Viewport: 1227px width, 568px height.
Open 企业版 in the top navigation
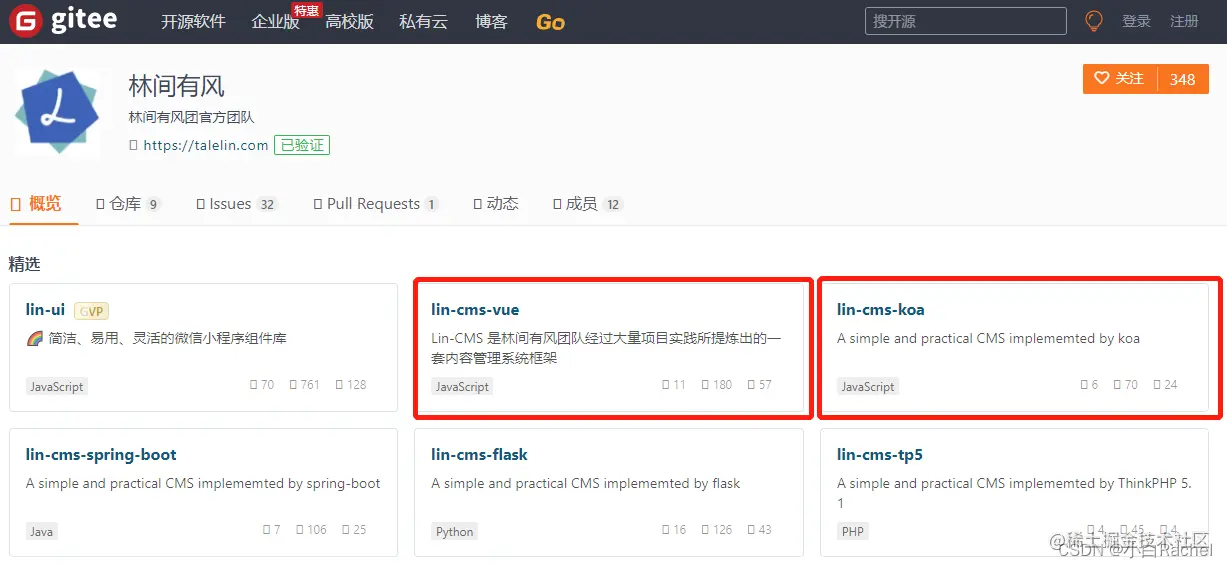276,21
